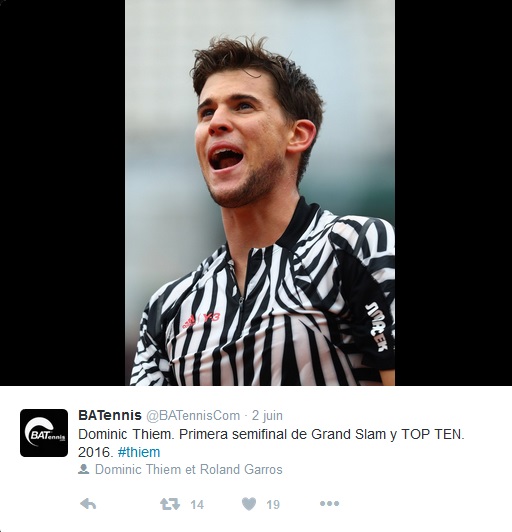Open tagged Dominic Thiem profile
Viewport: 512px width, 532px height.
138,470
